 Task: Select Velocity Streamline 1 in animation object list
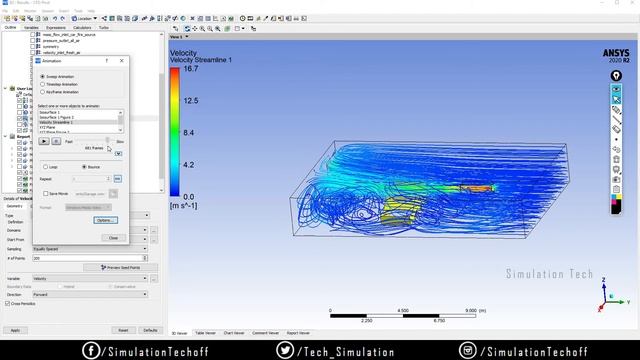[78, 122]
